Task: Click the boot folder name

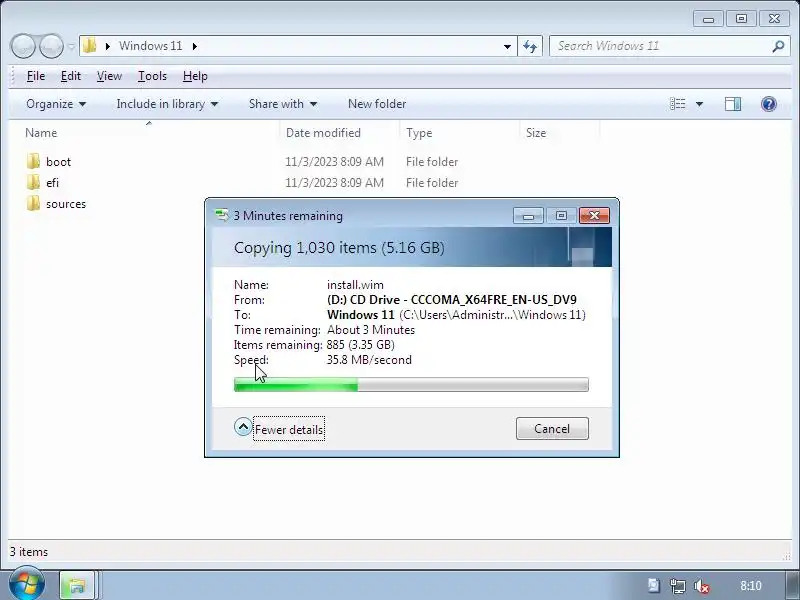Action: tap(58, 162)
